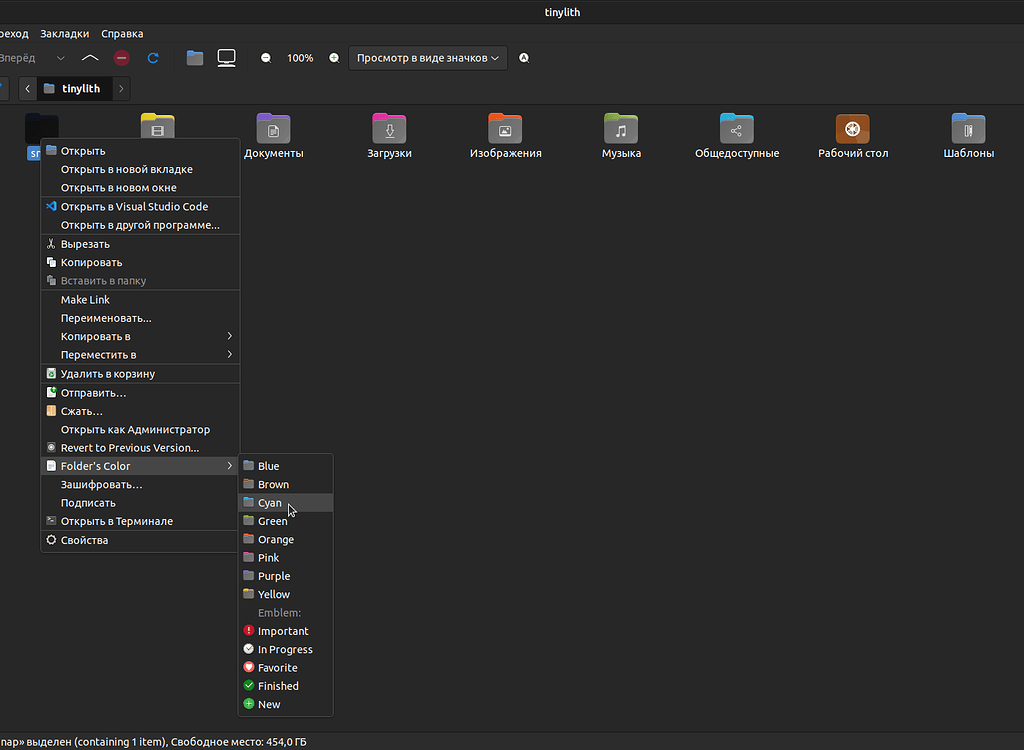Go up to the parent folder
Screen dimensions: 1024x750
tap(90, 58)
